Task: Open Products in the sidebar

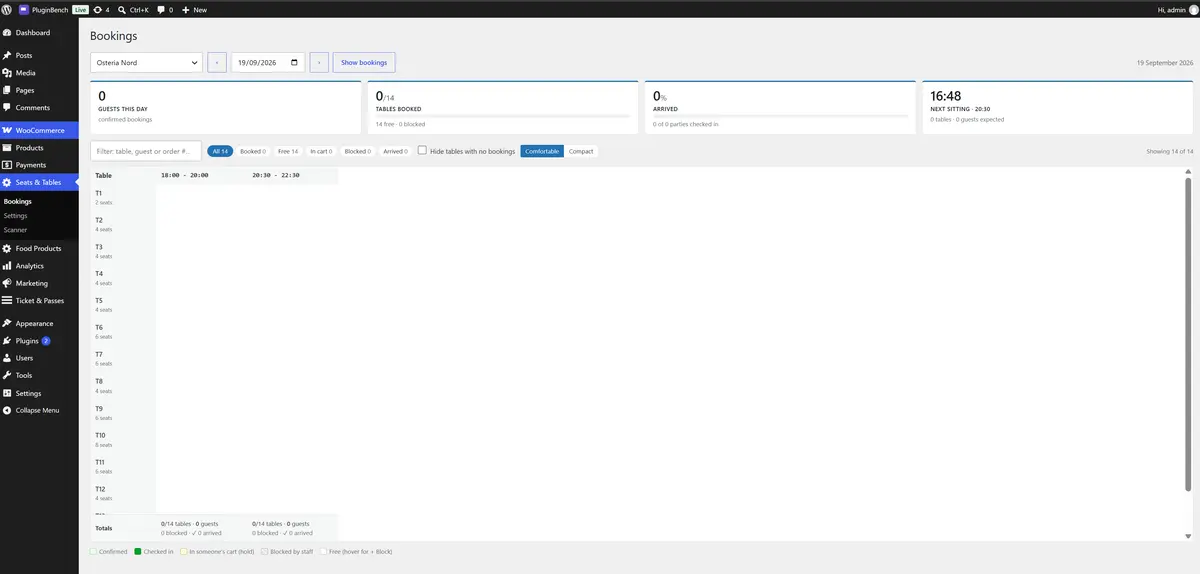Action: 39,148
